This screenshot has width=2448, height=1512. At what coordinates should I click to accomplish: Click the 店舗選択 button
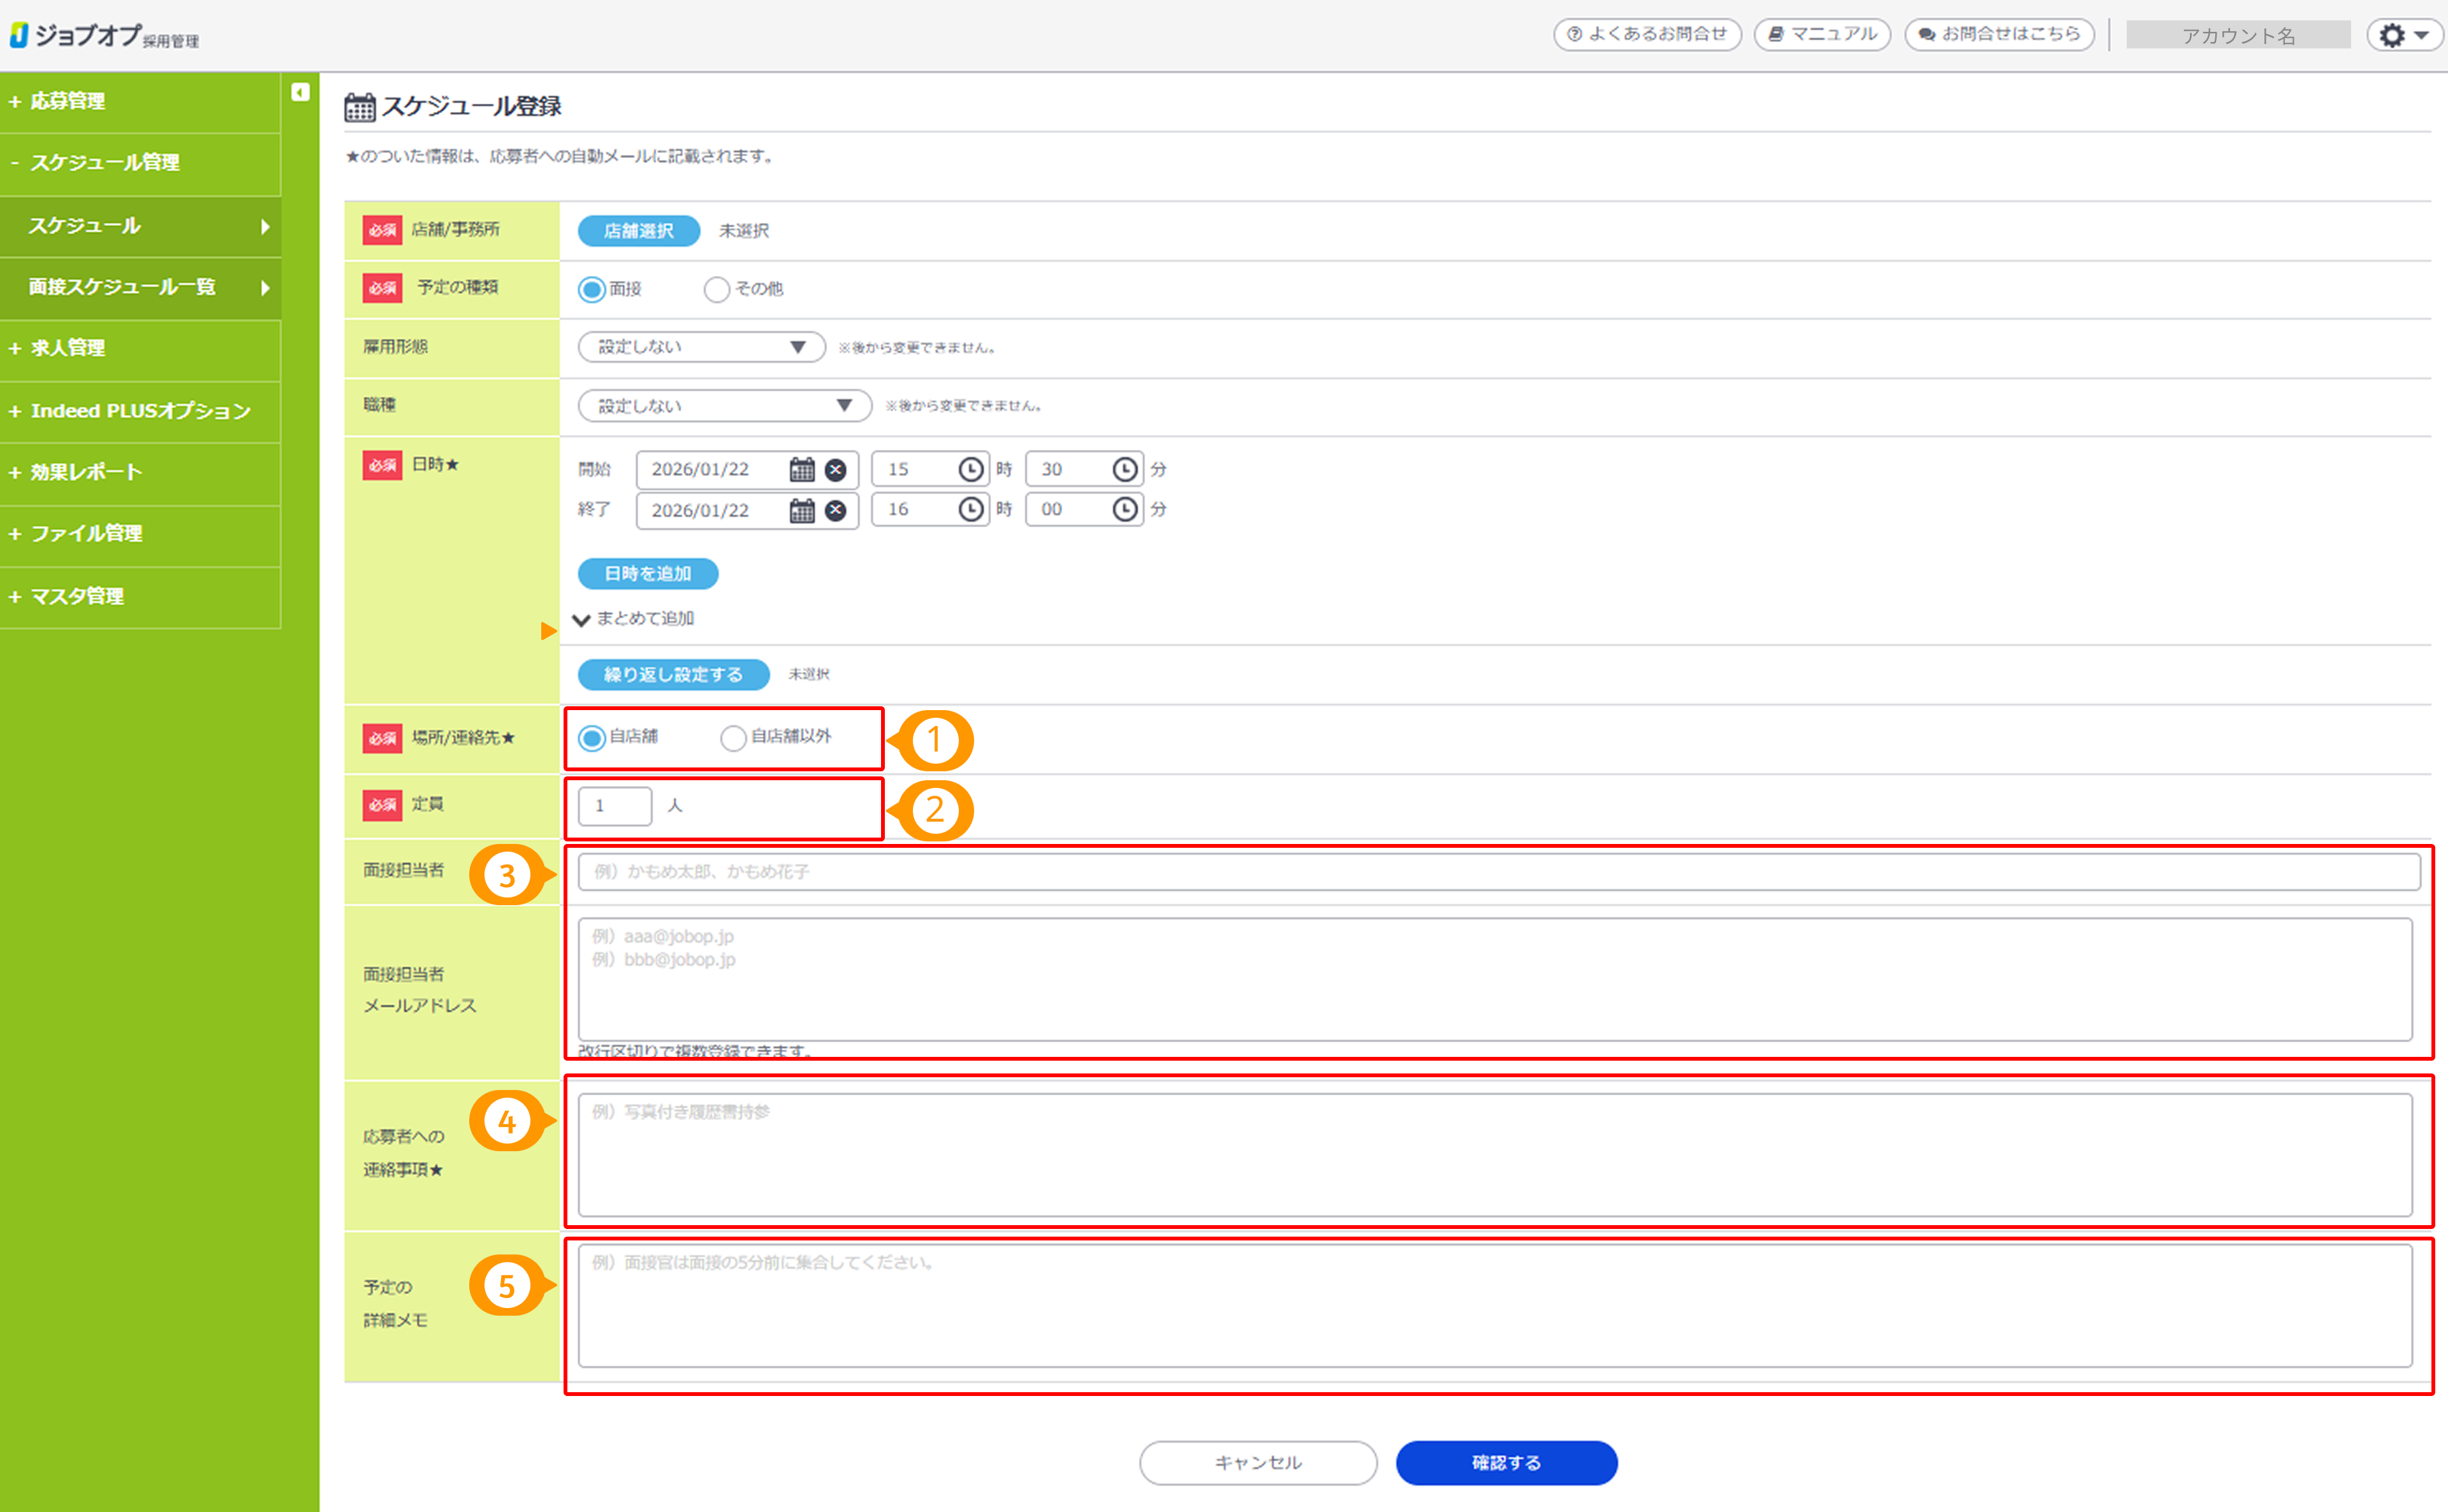pos(638,231)
